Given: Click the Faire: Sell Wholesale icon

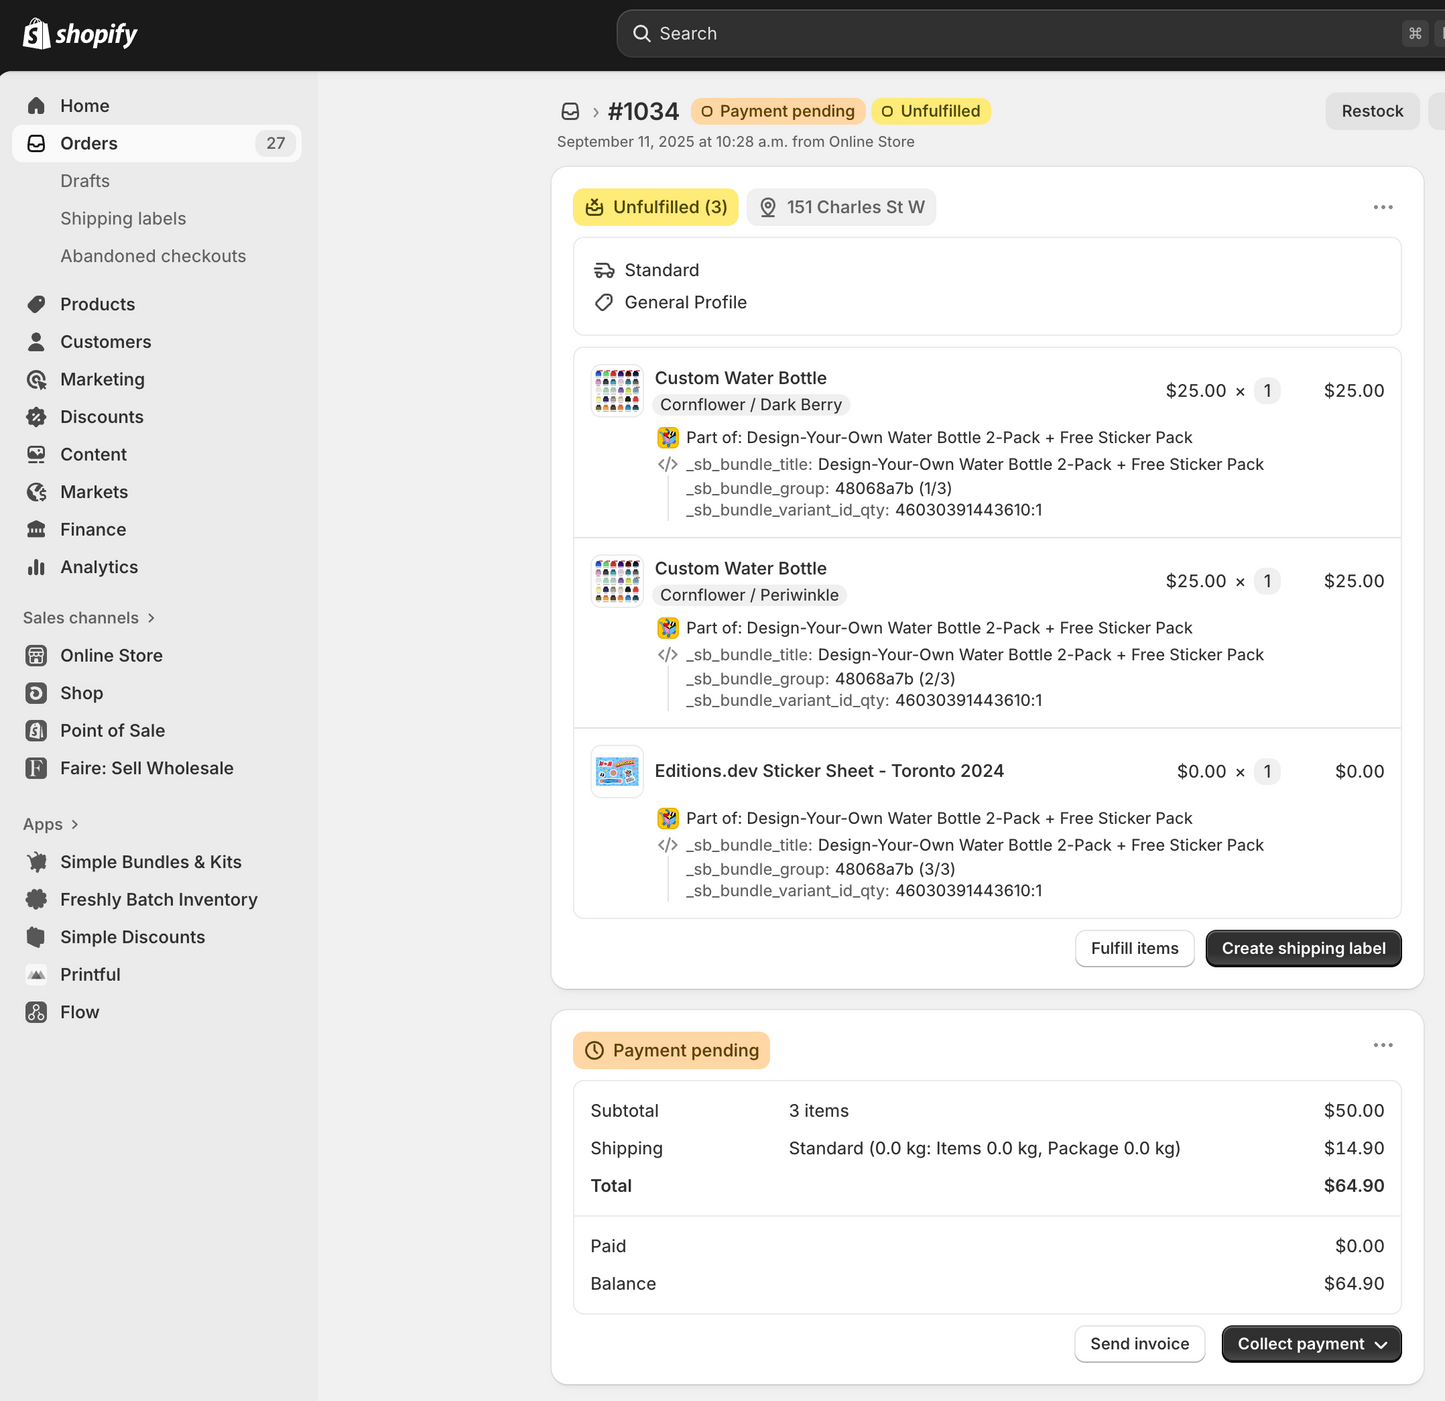Looking at the screenshot, I should pyautogui.click(x=37, y=768).
